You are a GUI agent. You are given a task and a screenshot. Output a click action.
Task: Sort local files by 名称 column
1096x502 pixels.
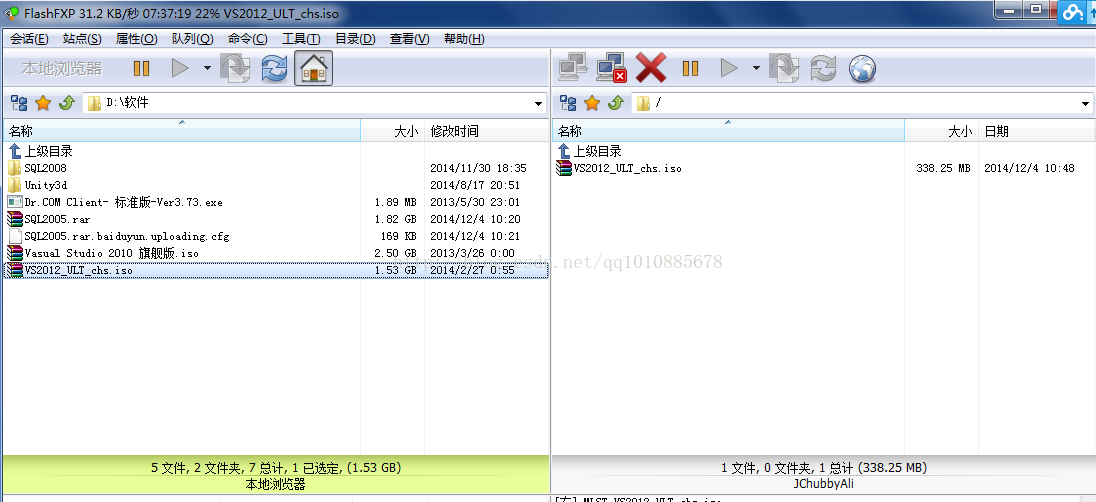(x=182, y=131)
